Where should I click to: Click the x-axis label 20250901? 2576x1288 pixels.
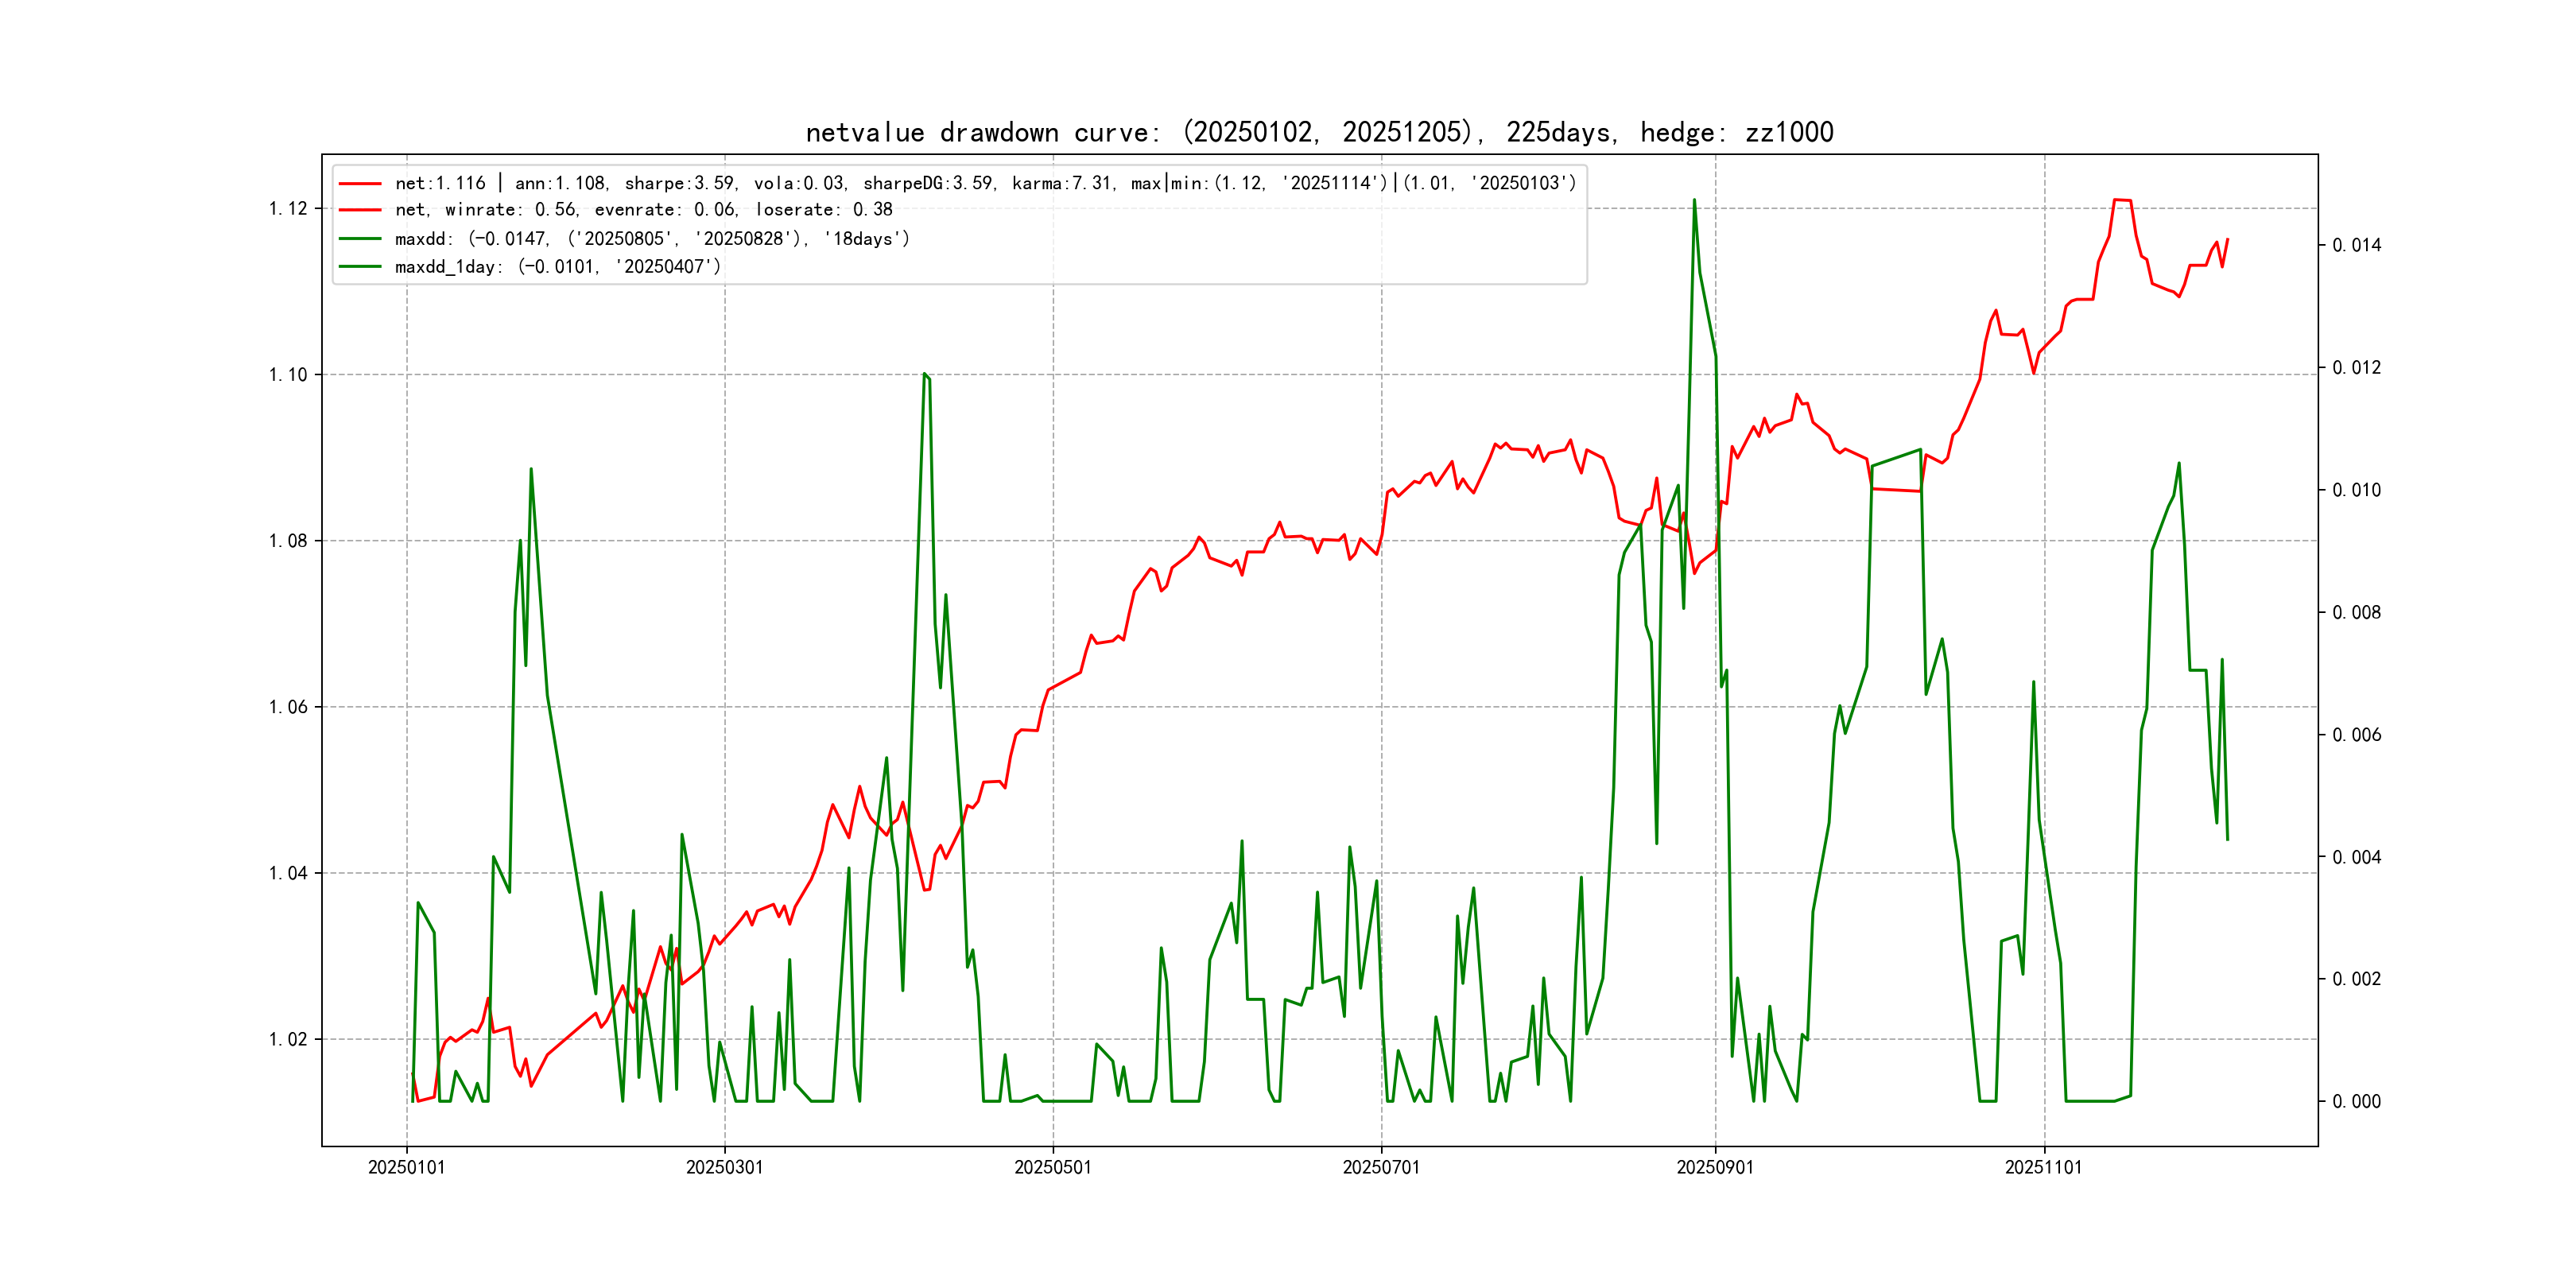[x=1714, y=1168]
